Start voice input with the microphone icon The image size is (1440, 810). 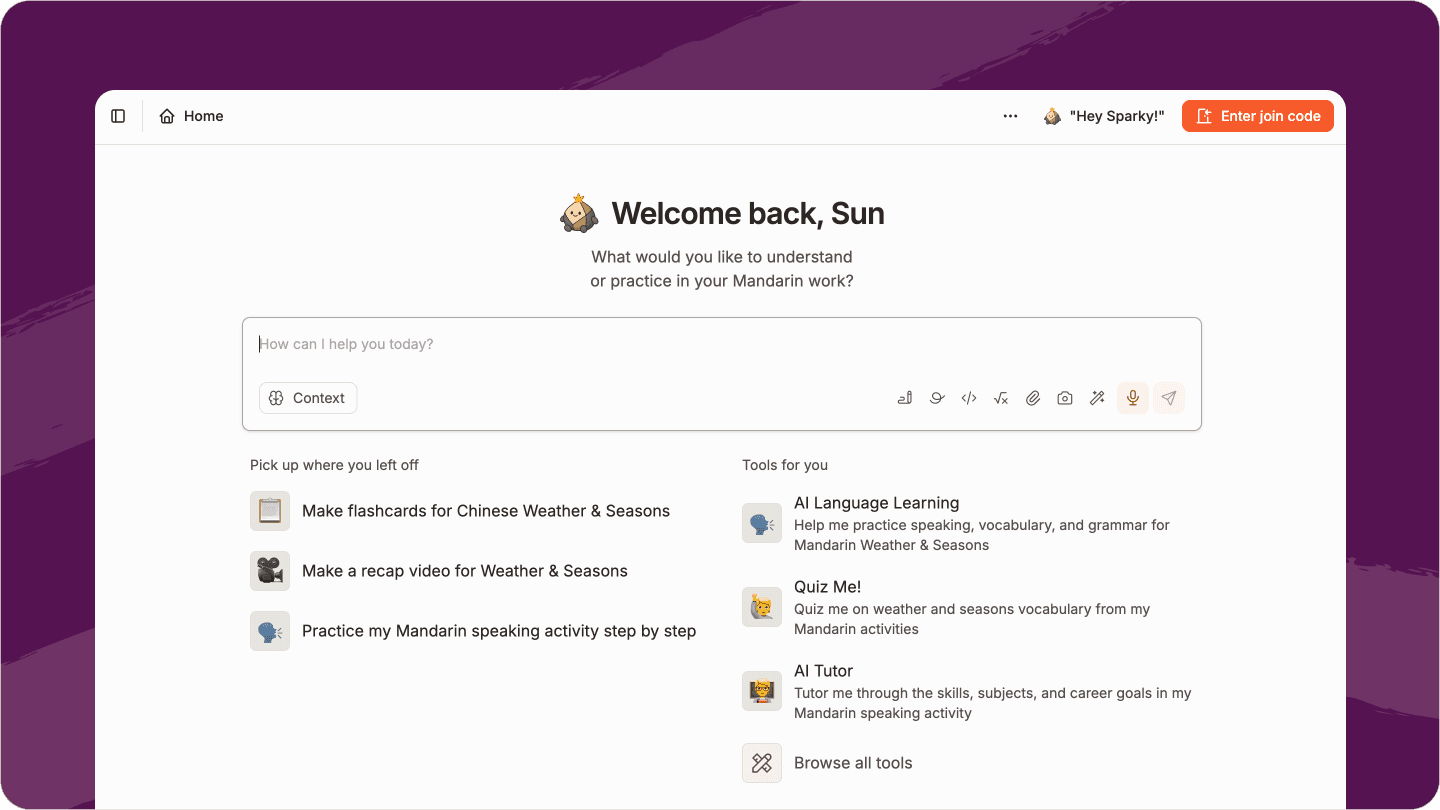click(1132, 398)
